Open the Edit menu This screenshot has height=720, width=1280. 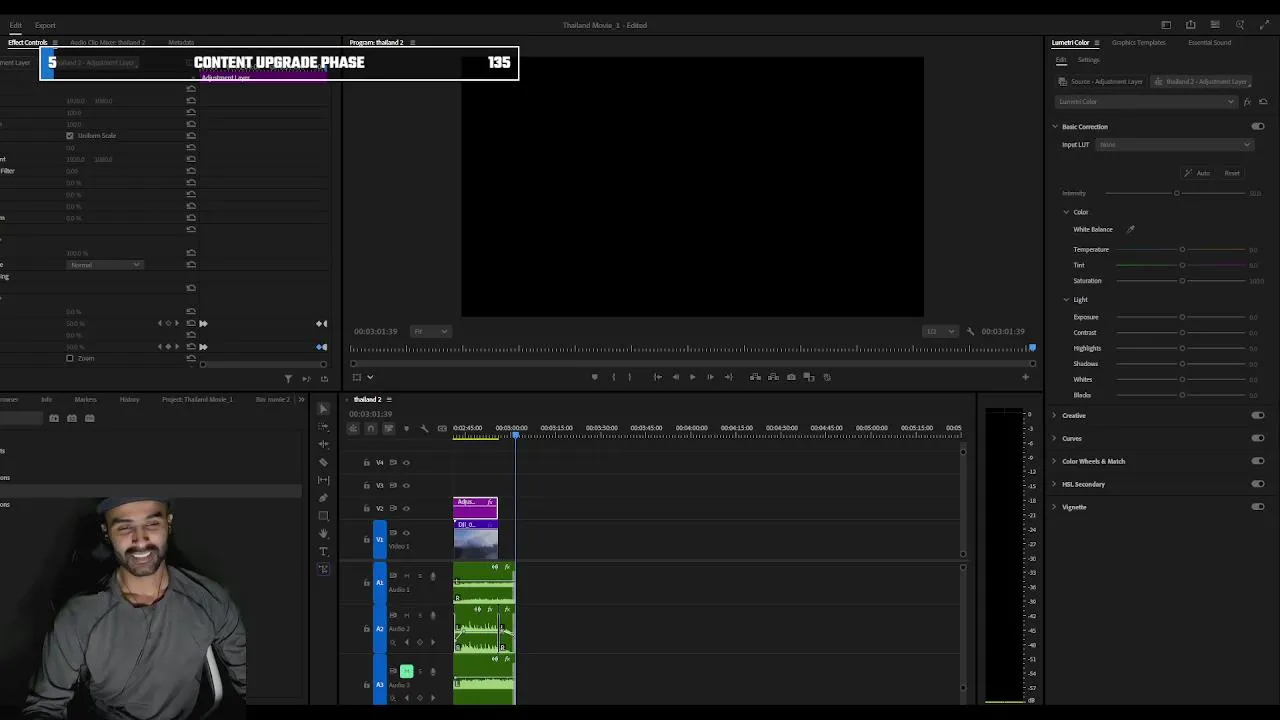click(15, 25)
